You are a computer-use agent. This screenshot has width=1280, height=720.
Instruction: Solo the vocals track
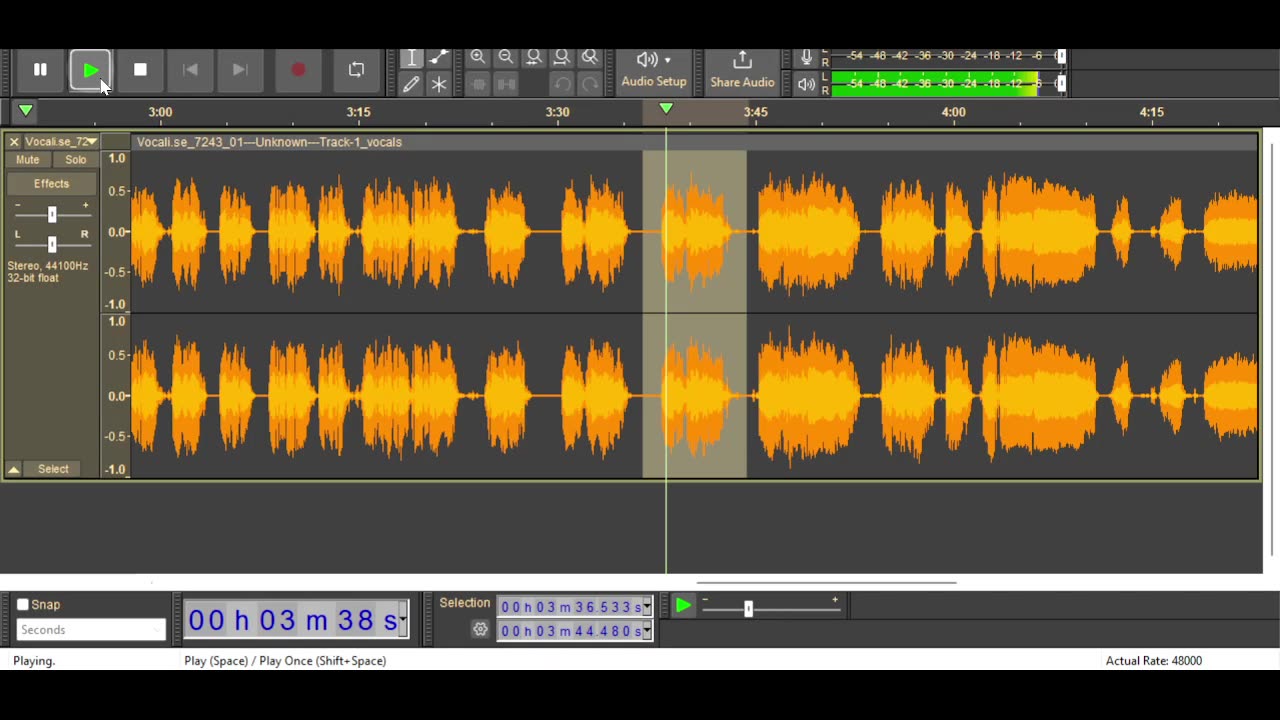pos(76,160)
